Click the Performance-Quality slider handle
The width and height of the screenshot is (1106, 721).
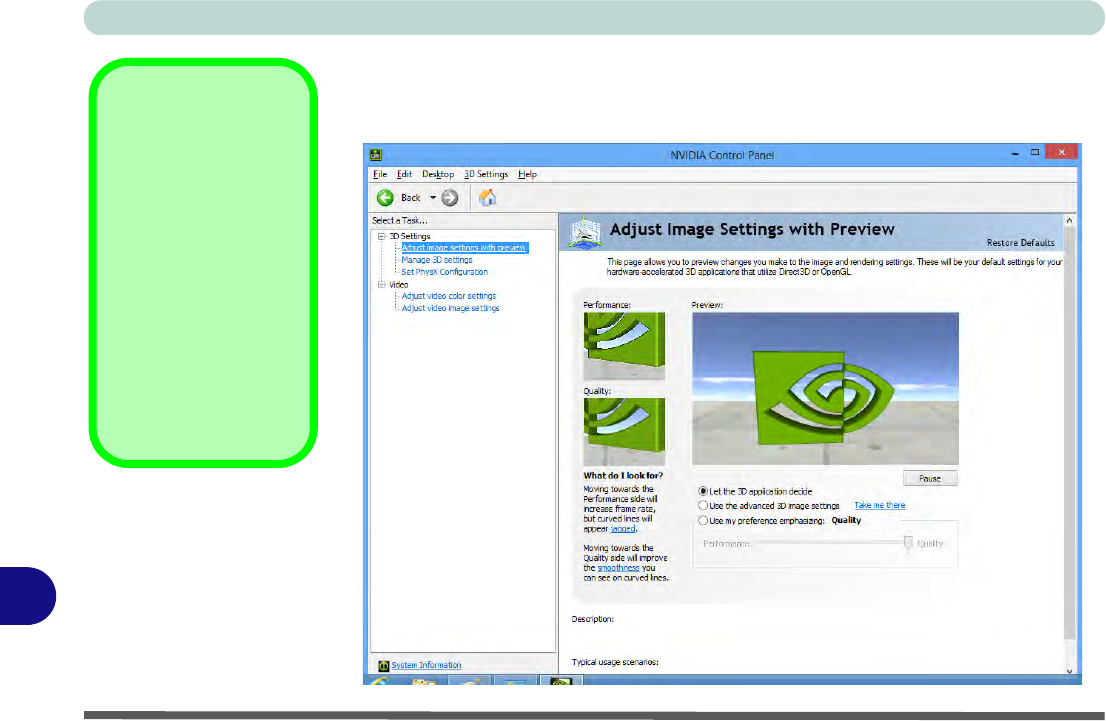click(x=908, y=543)
